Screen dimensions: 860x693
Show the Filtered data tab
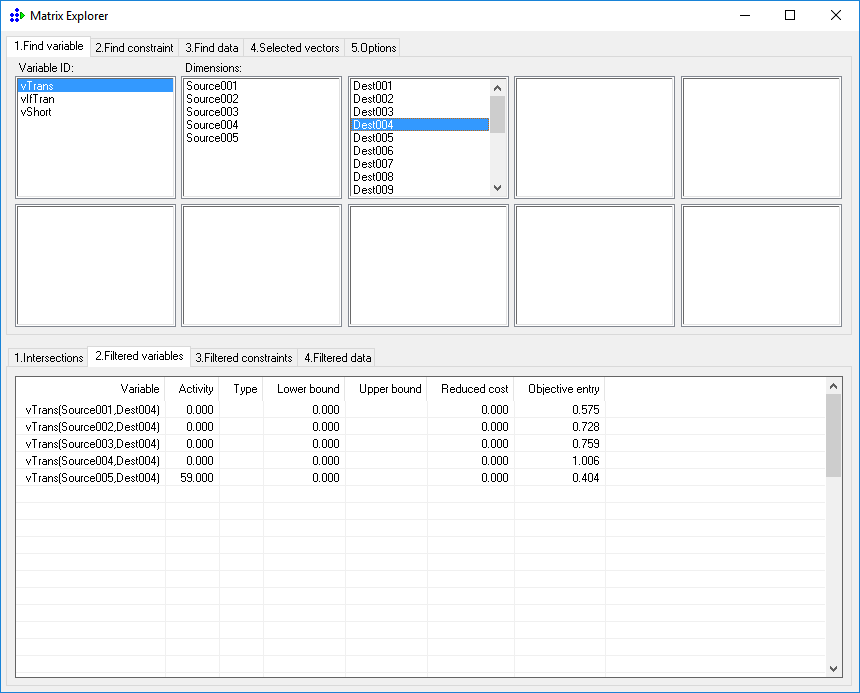[337, 358]
